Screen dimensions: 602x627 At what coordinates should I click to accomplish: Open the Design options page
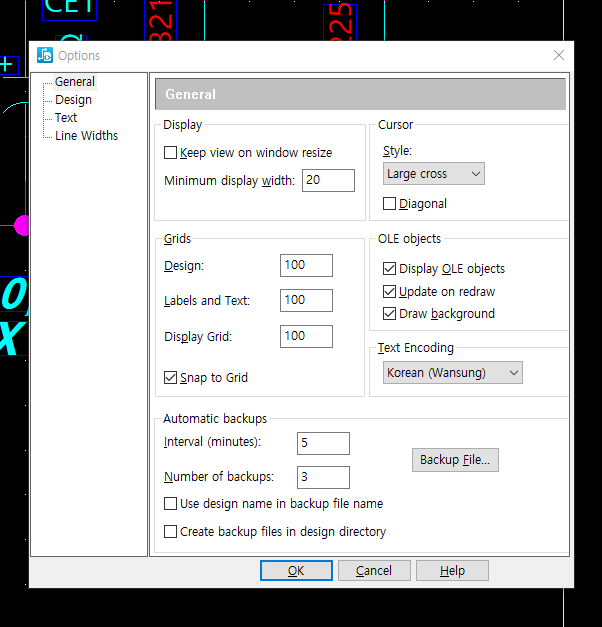(73, 100)
